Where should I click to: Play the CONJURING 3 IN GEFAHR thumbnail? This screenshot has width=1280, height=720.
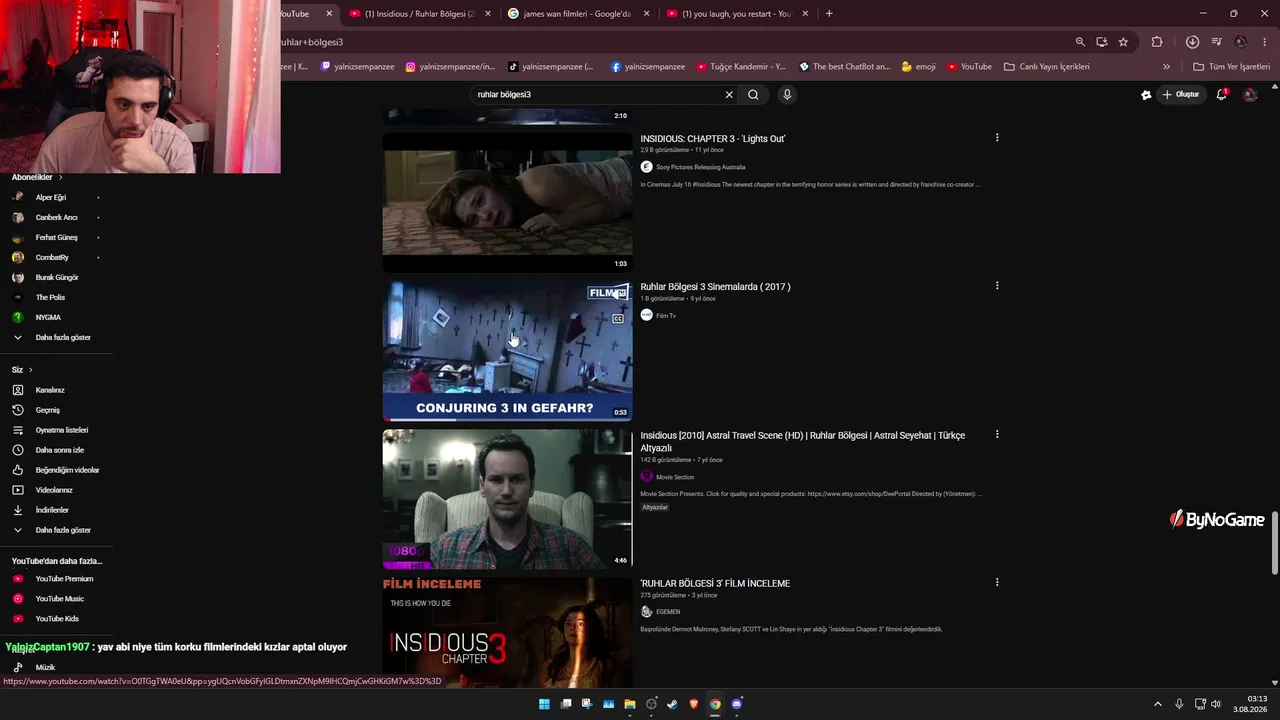507,350
